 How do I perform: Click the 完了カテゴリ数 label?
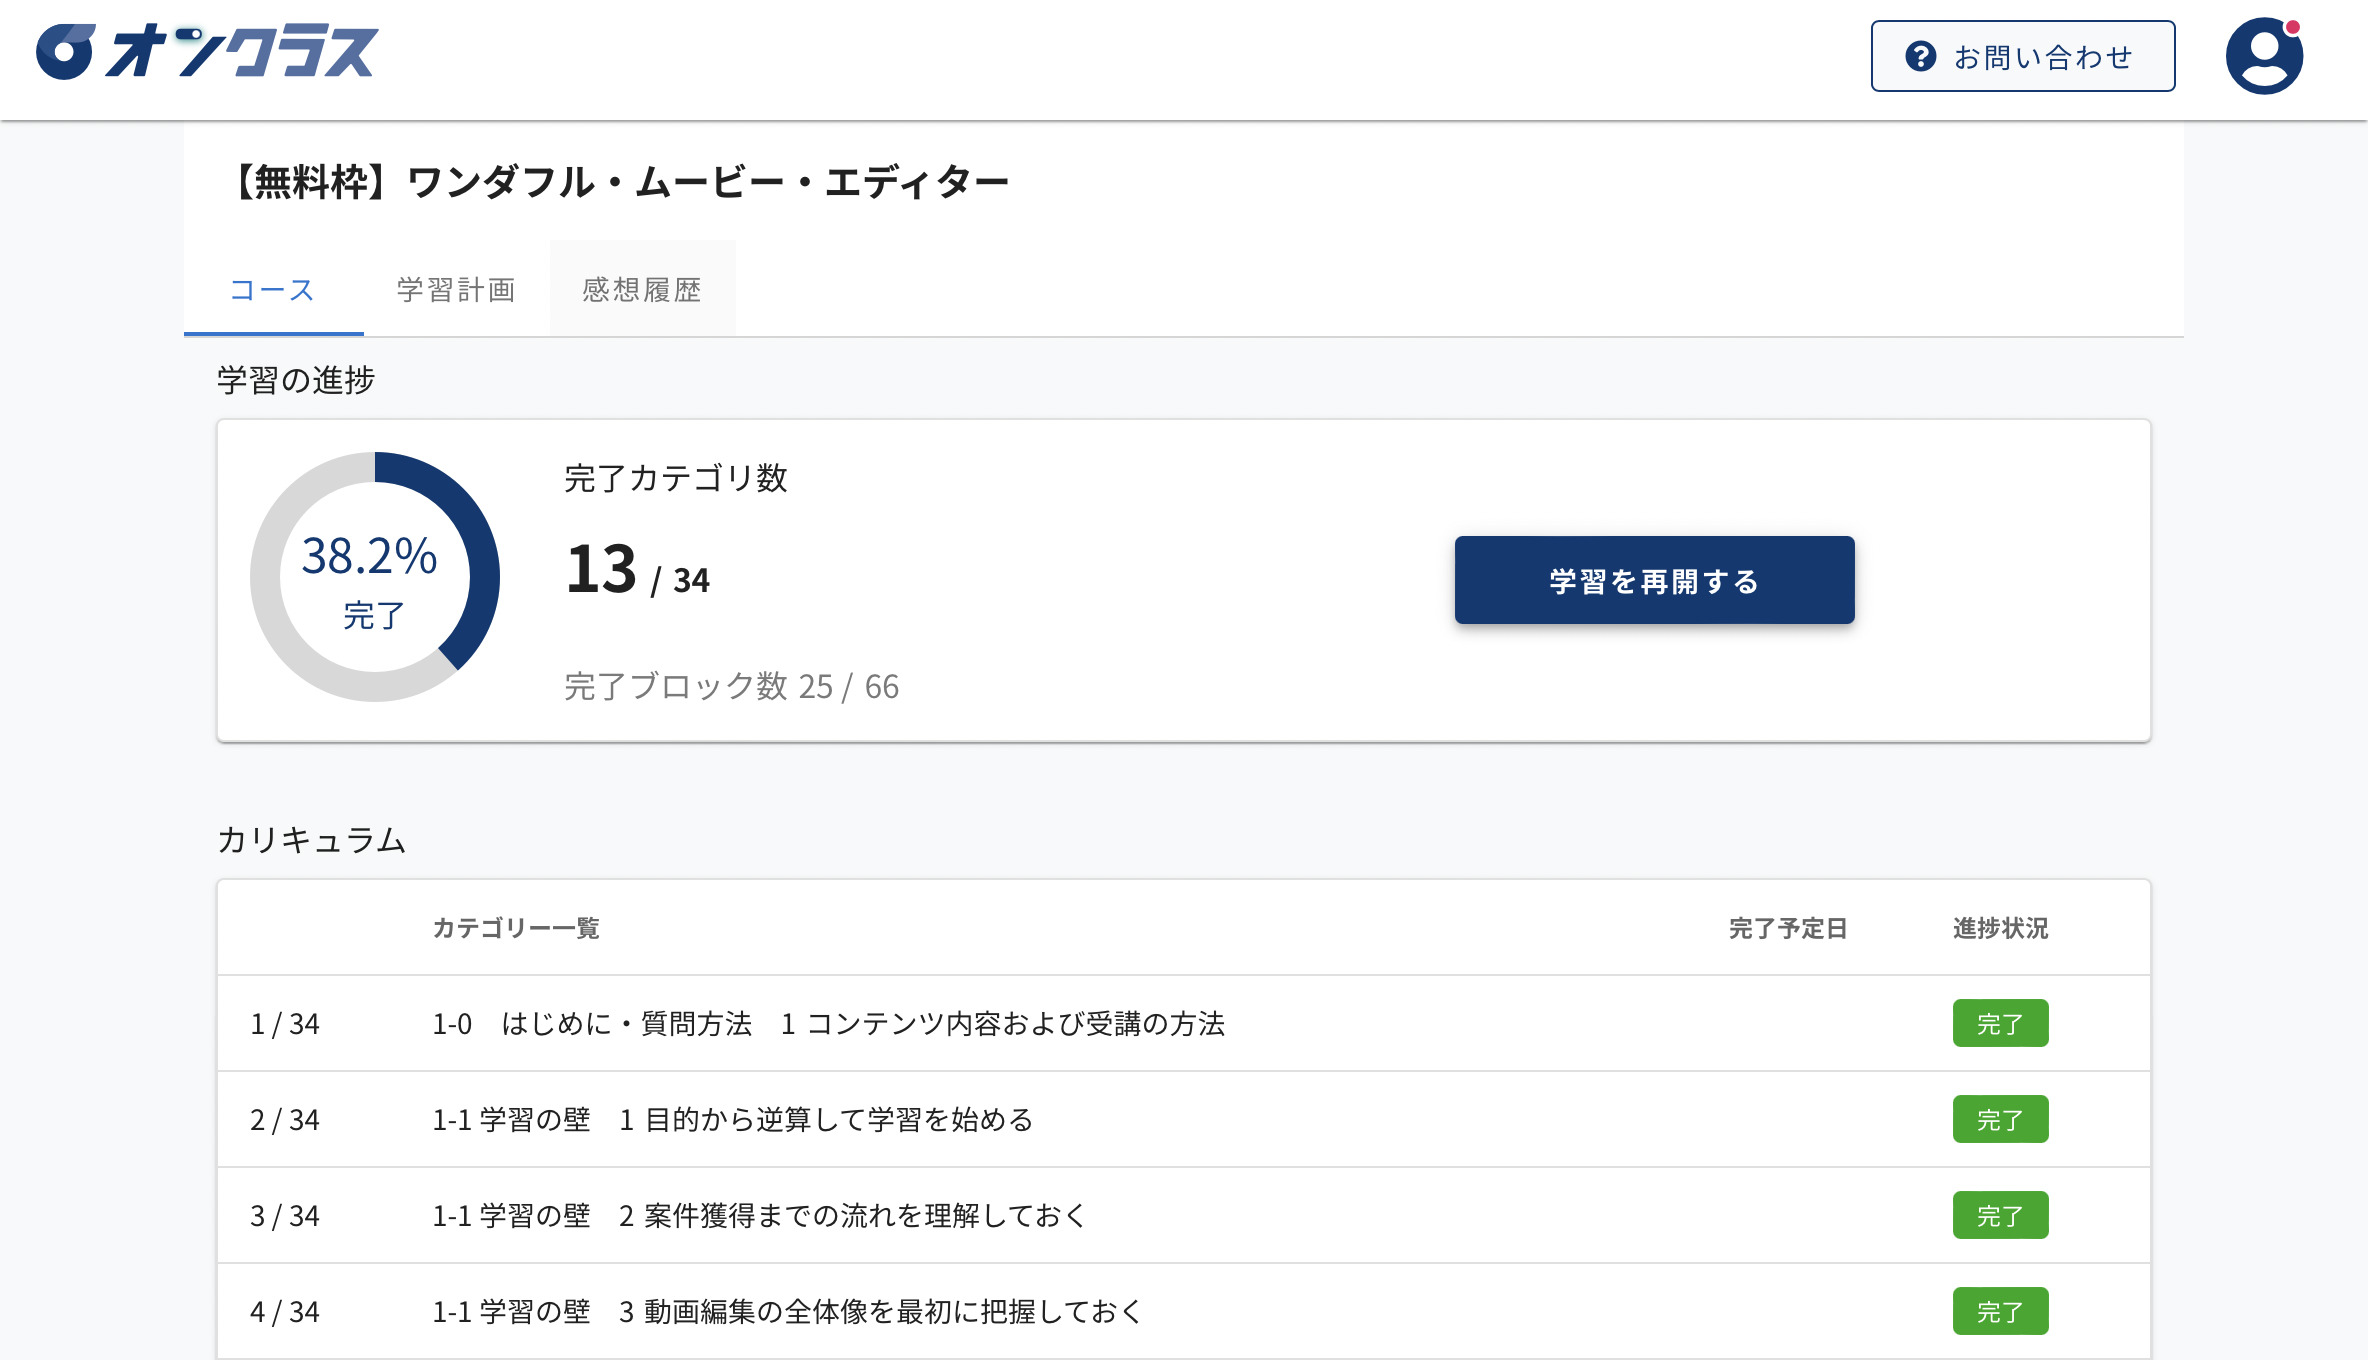click(x=676, y=477)
